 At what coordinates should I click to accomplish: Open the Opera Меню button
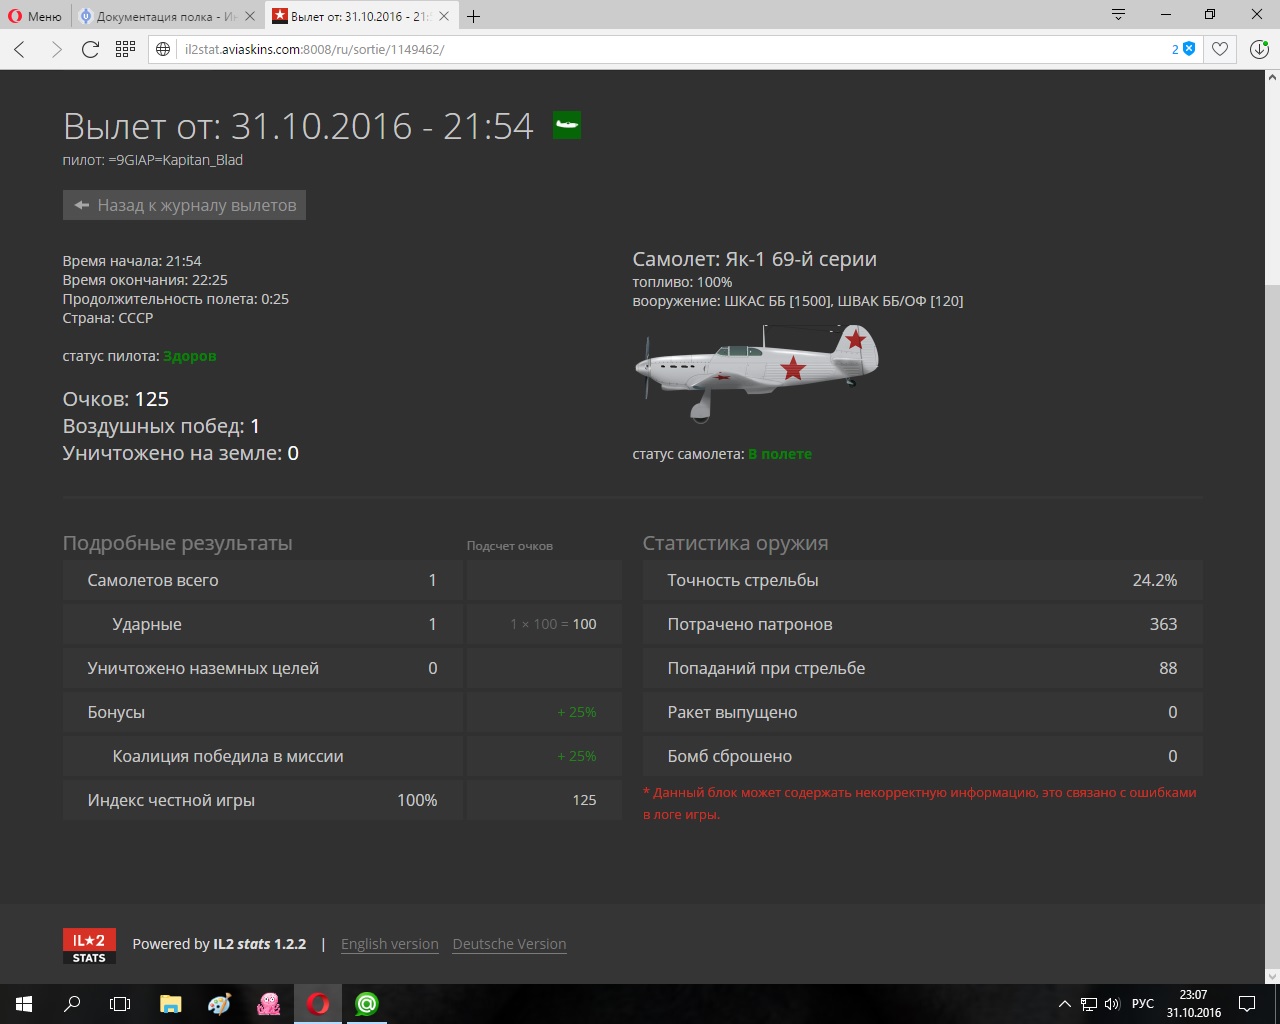click(x=35, y=16)
